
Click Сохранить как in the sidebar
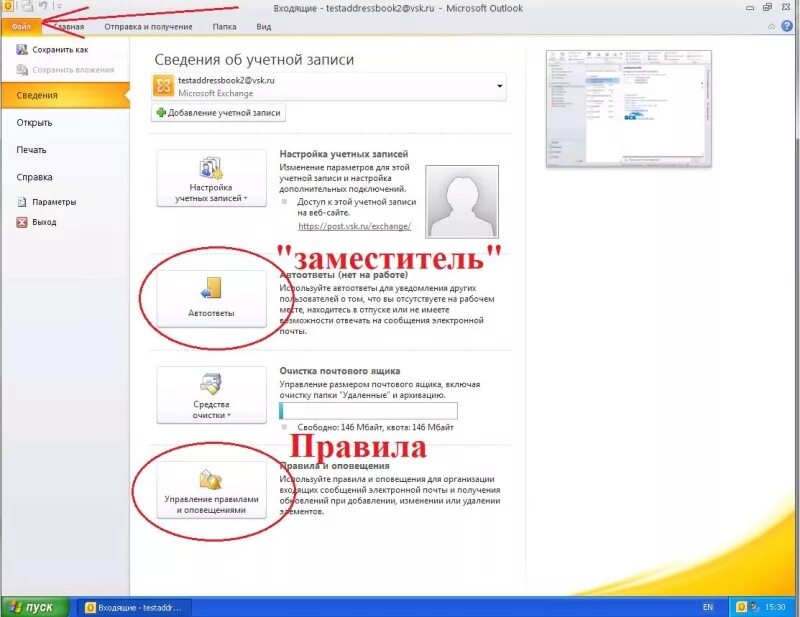tap(60, 50)
